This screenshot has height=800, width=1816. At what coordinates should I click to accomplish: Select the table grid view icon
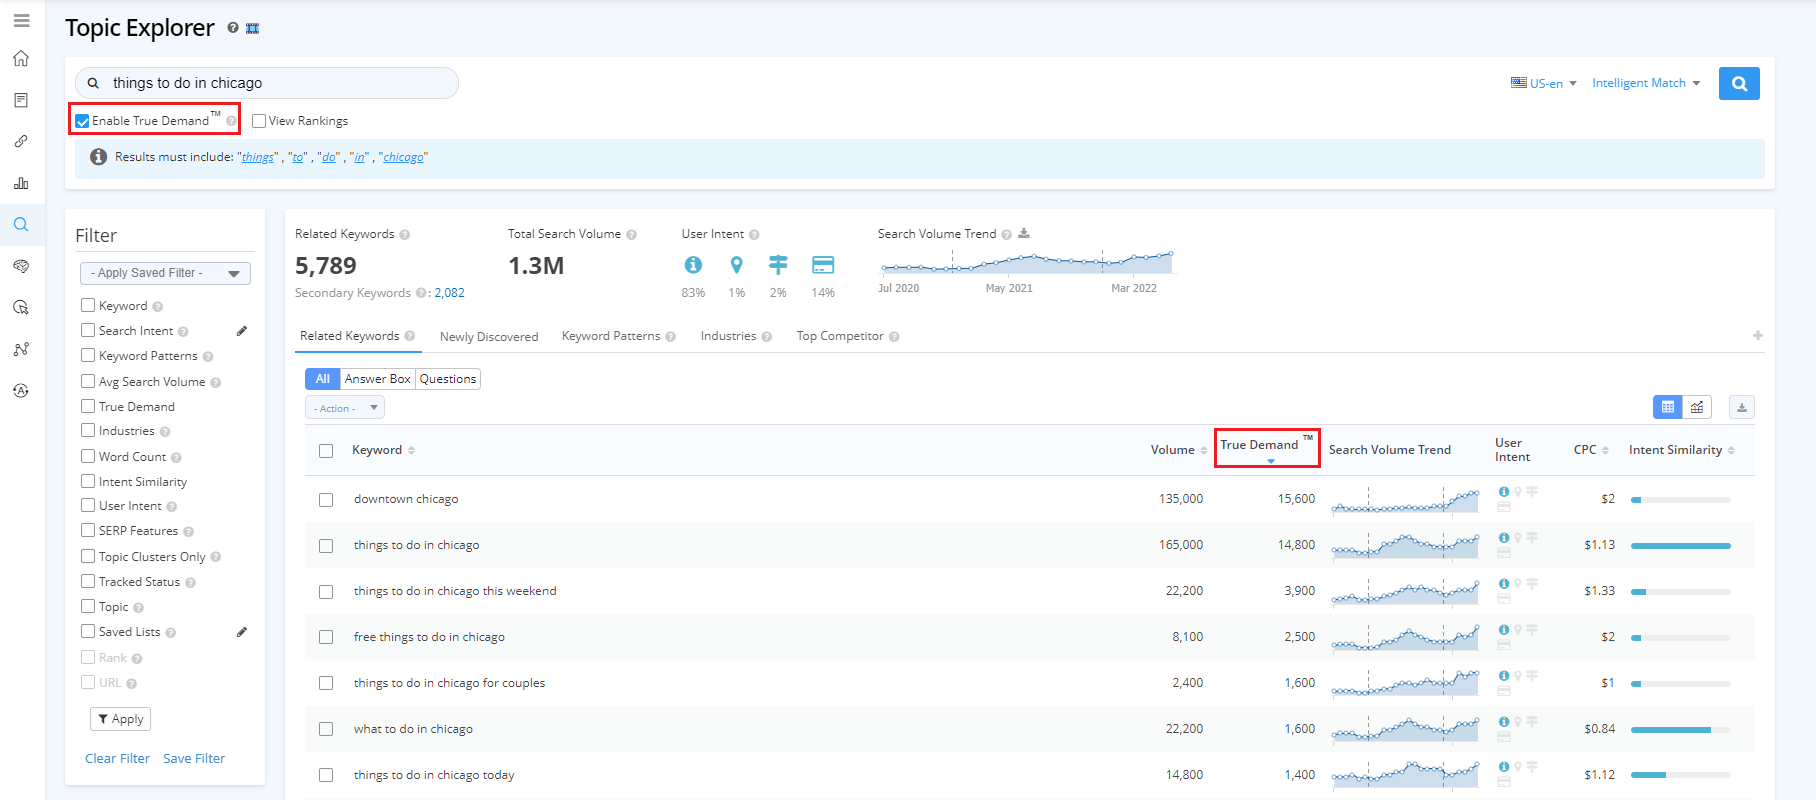point(1667,407)
